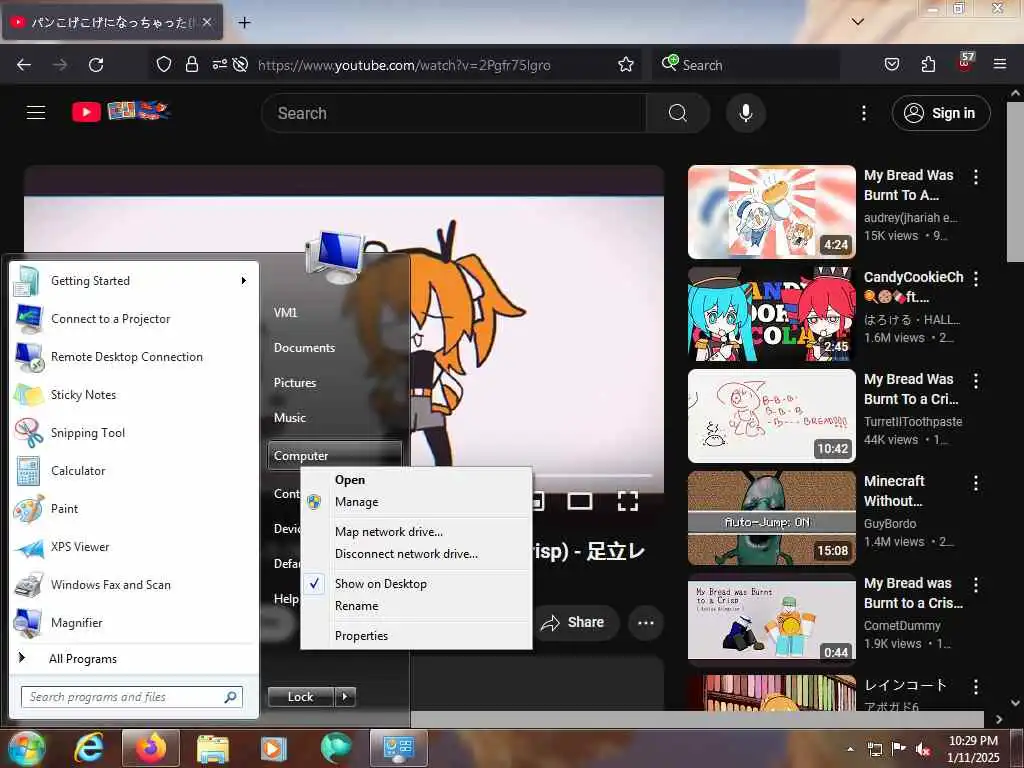Screen dimensions: 1024x768
Task: Open Documents from Start menu right pane
Action: click(304, 348)
